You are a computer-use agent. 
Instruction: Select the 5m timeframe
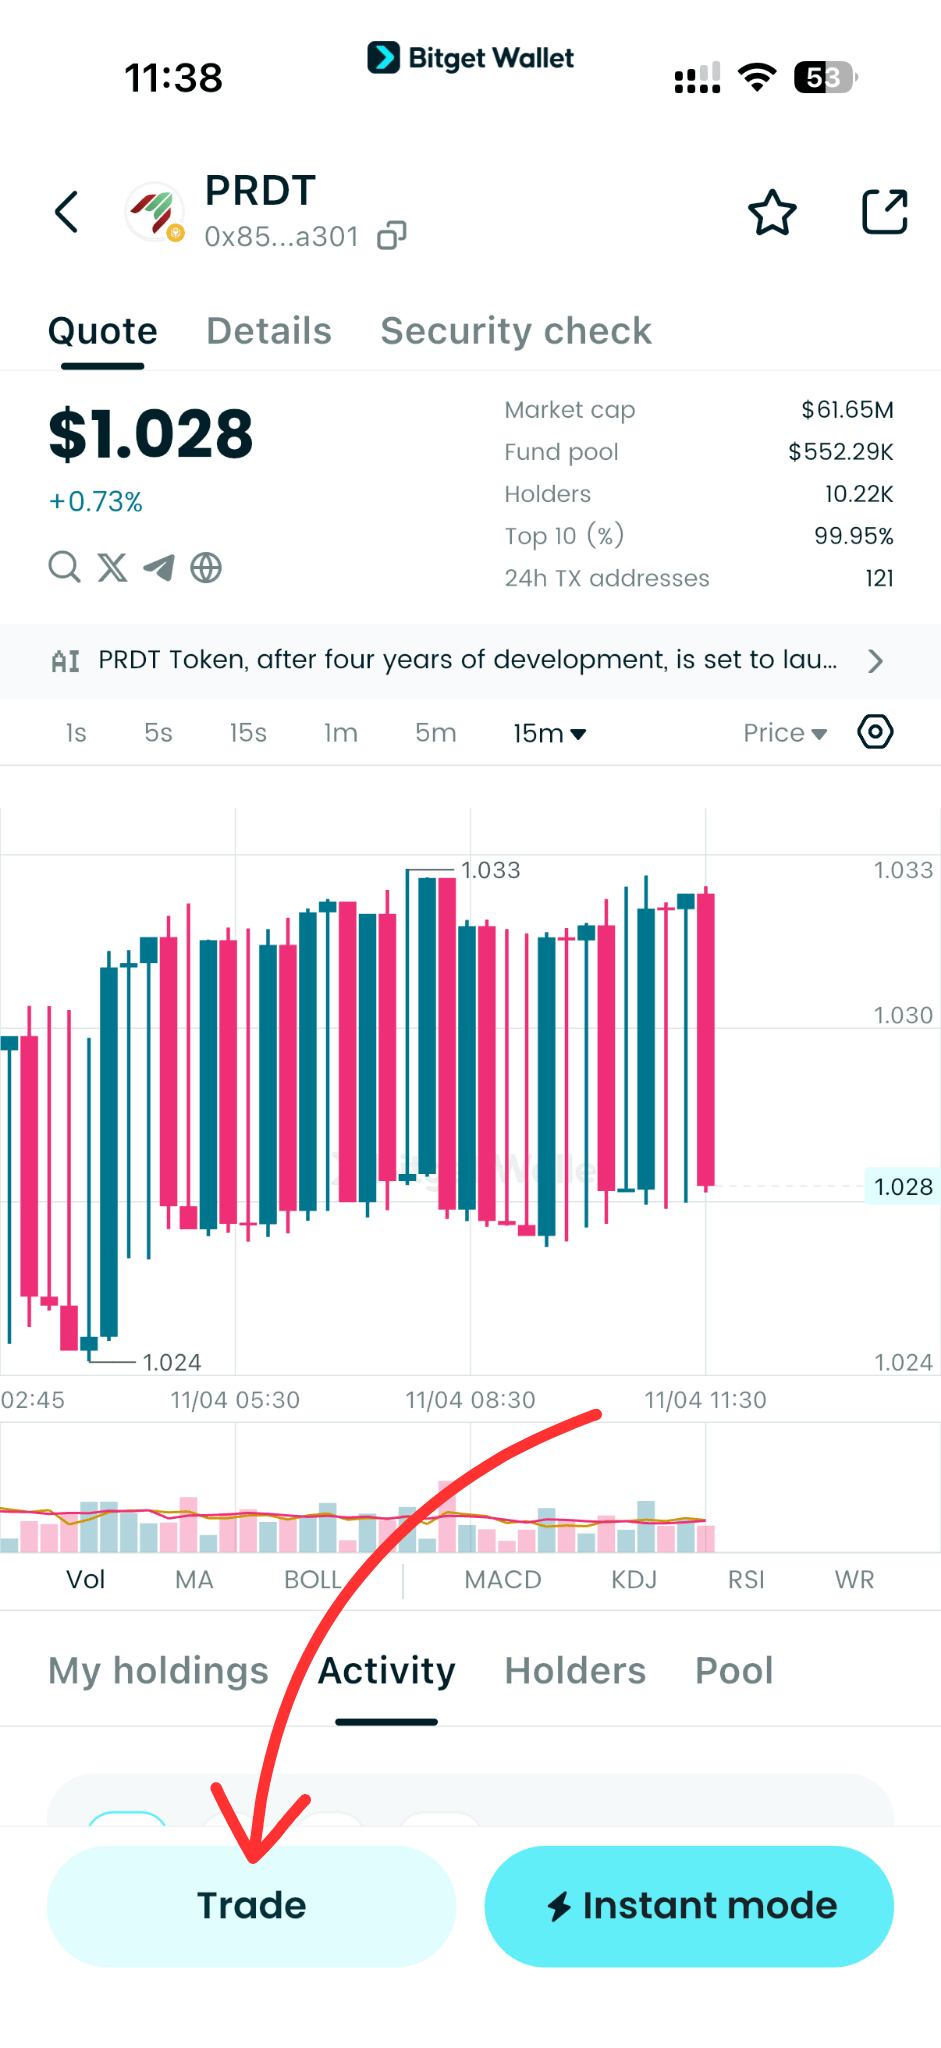click(435, 733)
